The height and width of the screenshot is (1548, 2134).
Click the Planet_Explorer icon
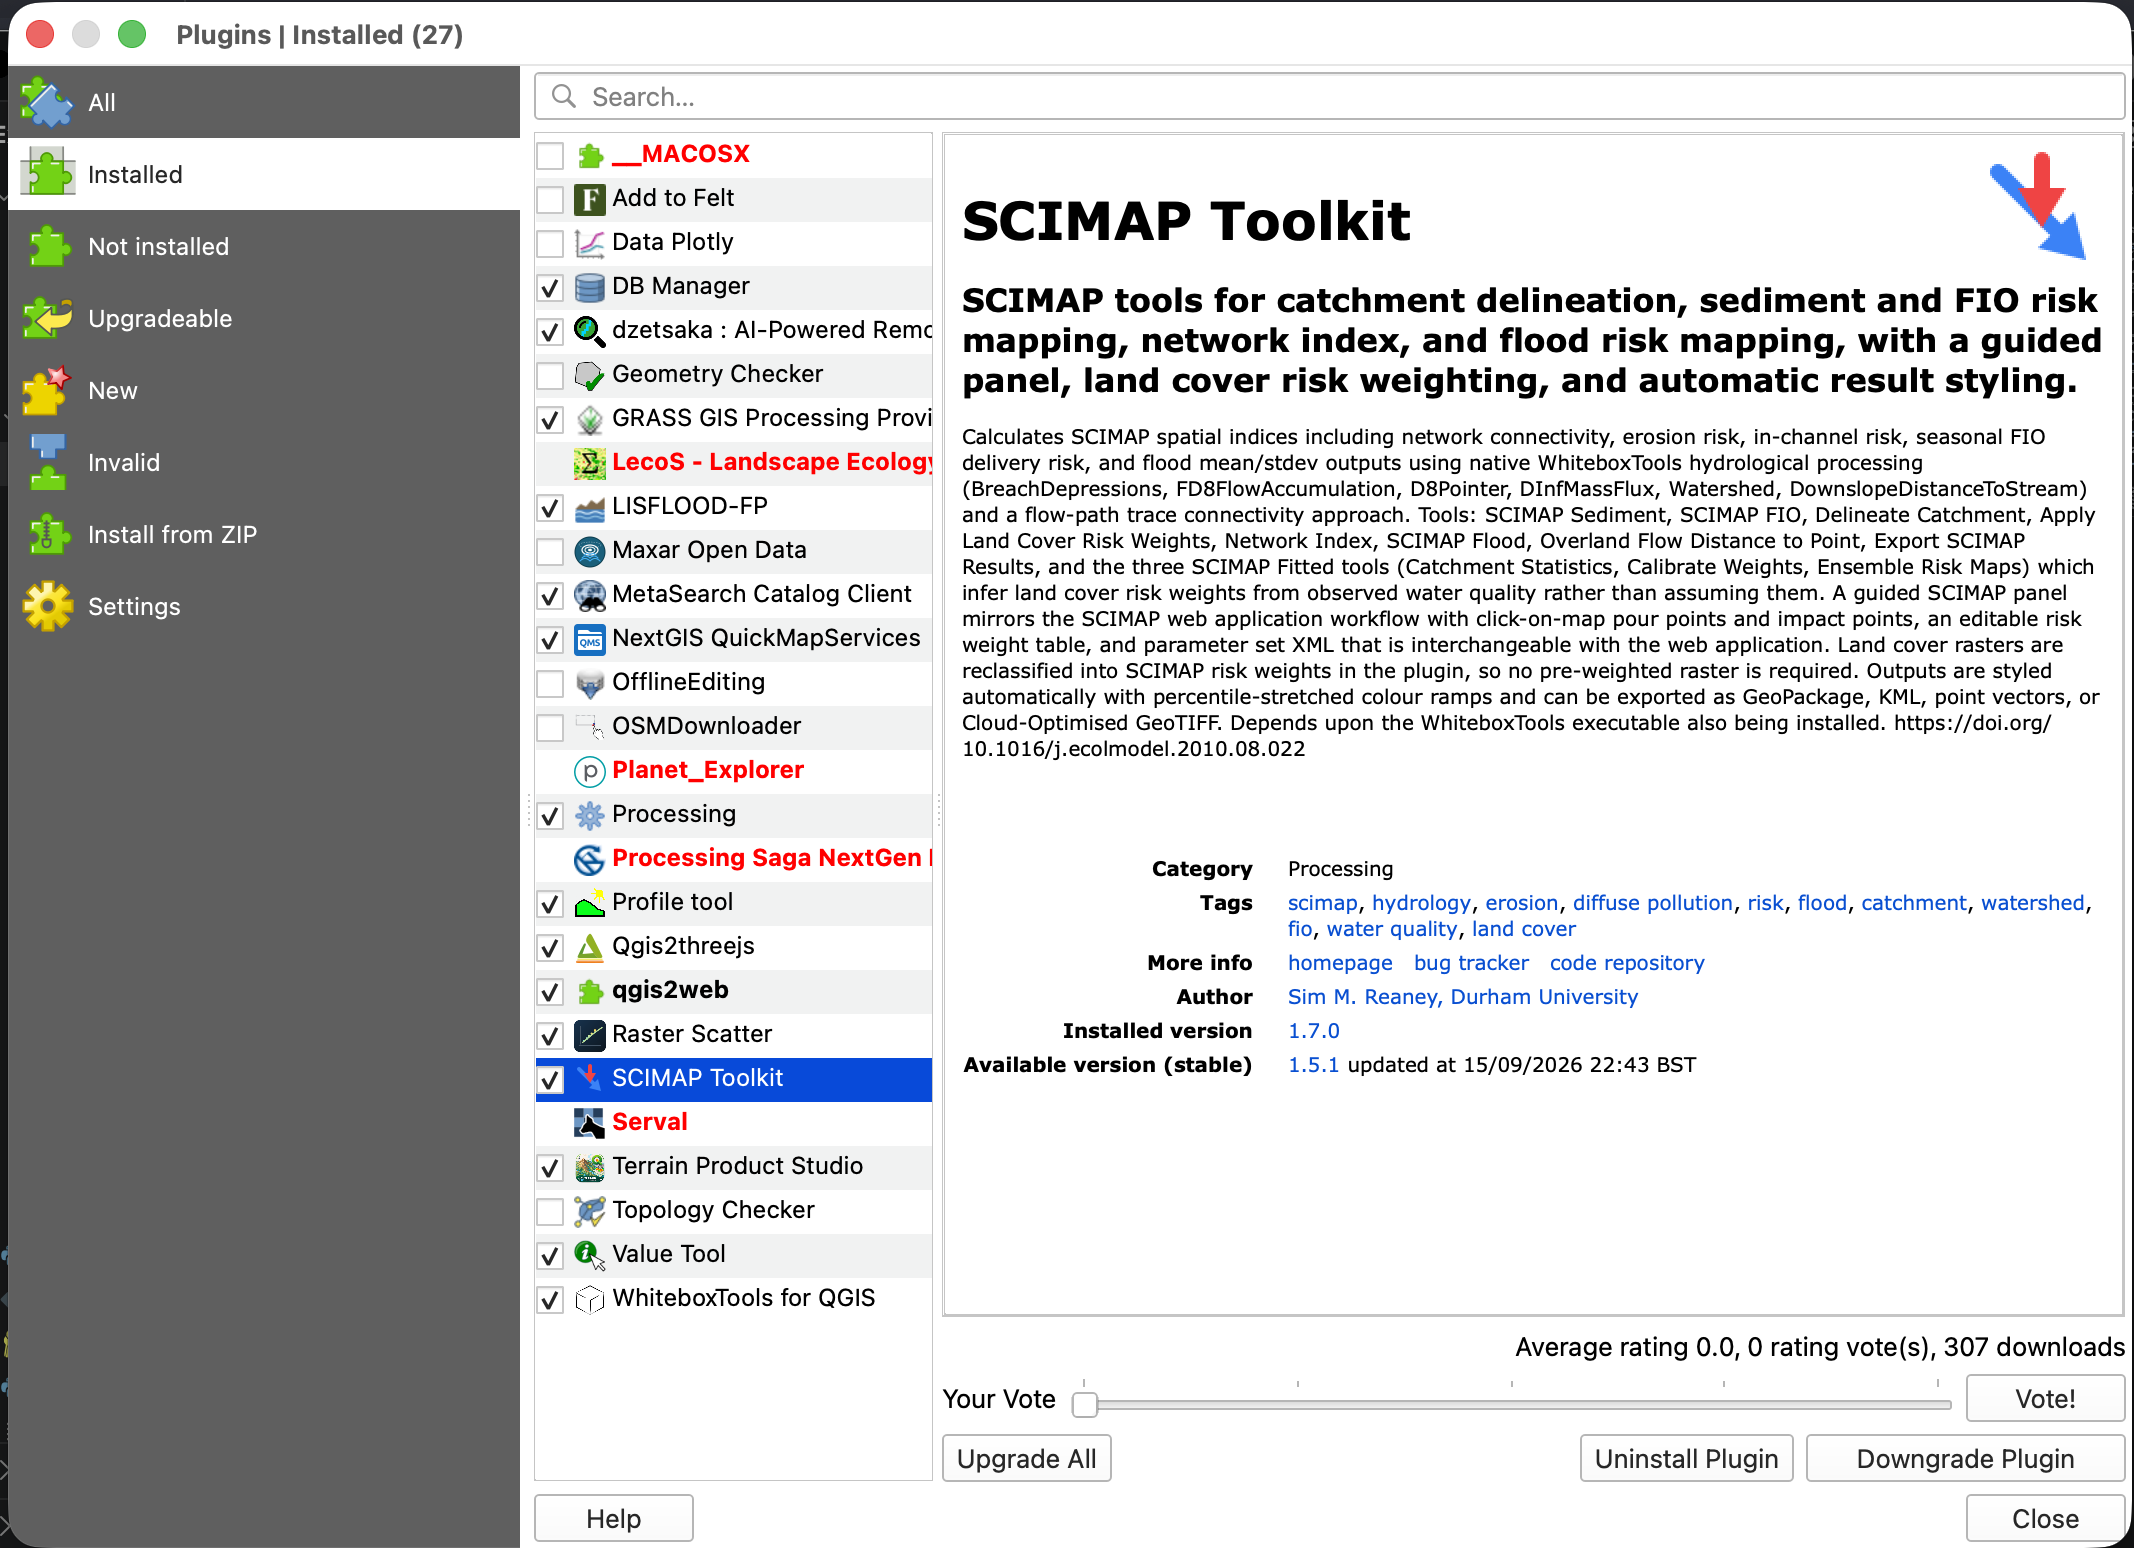coord(590,771)
